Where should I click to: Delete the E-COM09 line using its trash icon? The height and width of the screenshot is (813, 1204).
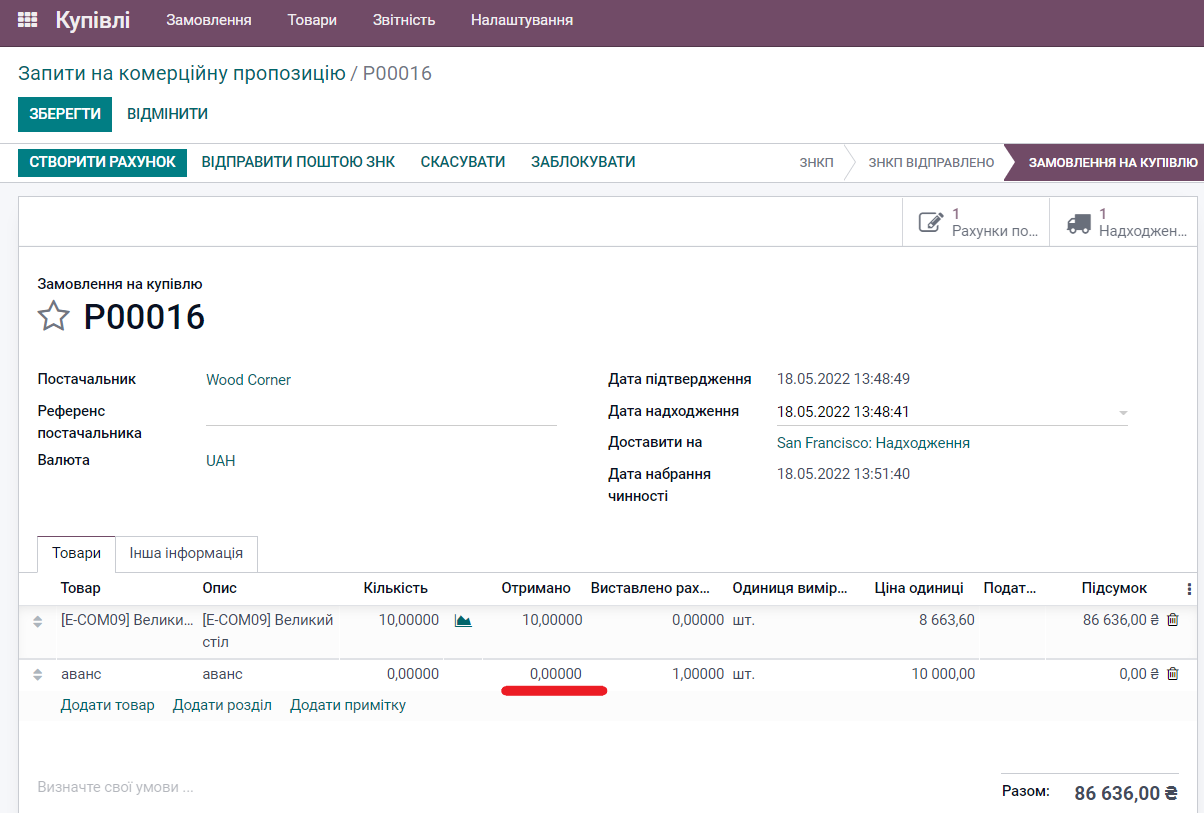tap(1172, 619)
